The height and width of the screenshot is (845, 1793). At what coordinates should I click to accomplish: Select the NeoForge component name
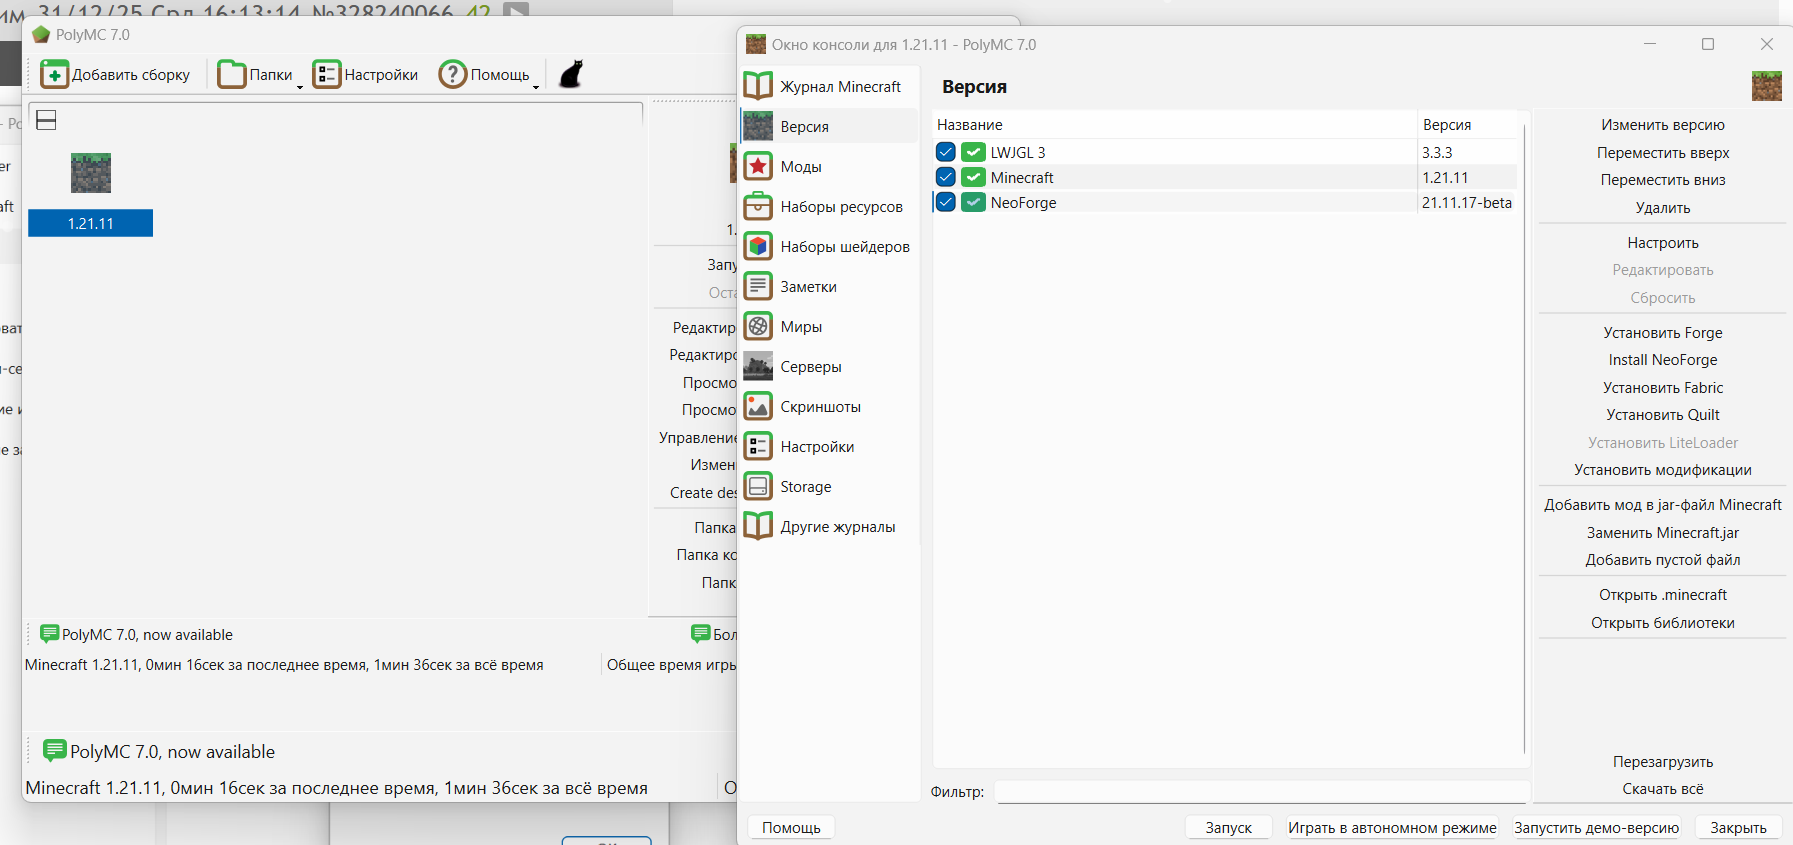tap(1023, 202)
